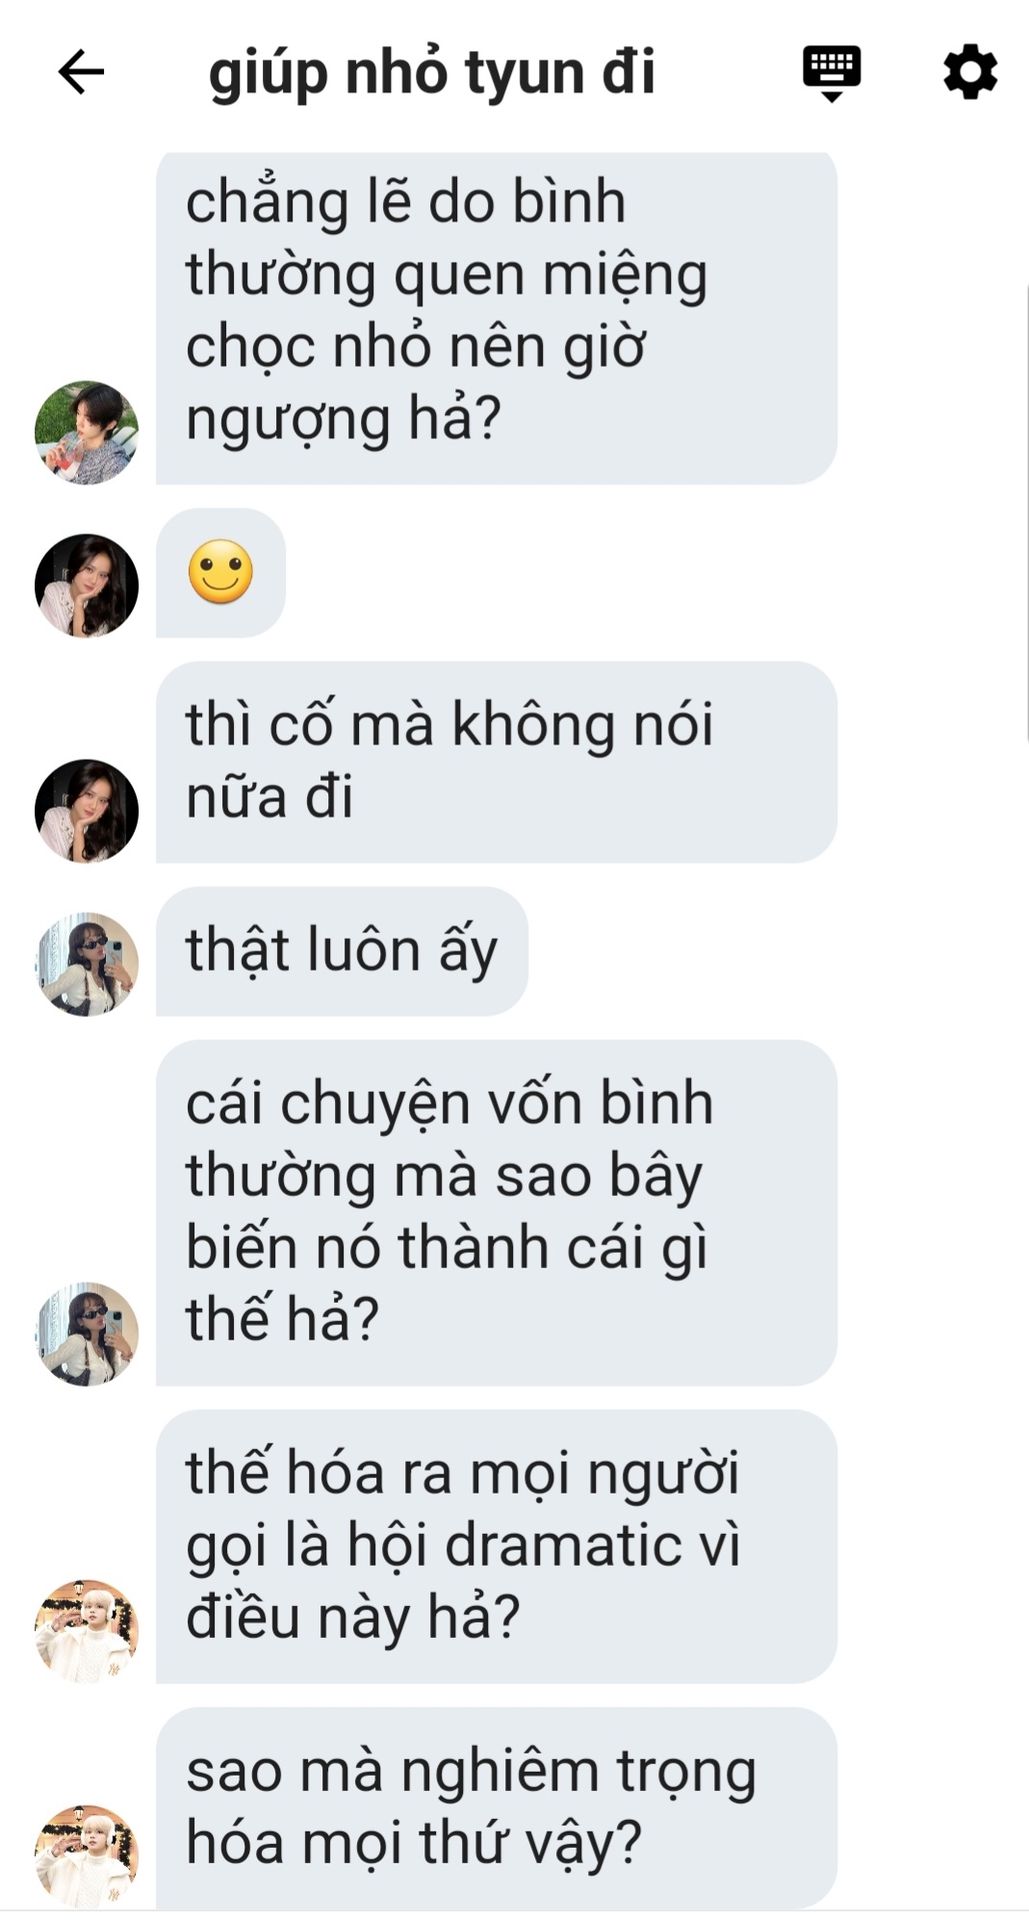The image size is (1029, 1920).
Task: Tap the back arrow icon
Action: (x=81, y=72)
